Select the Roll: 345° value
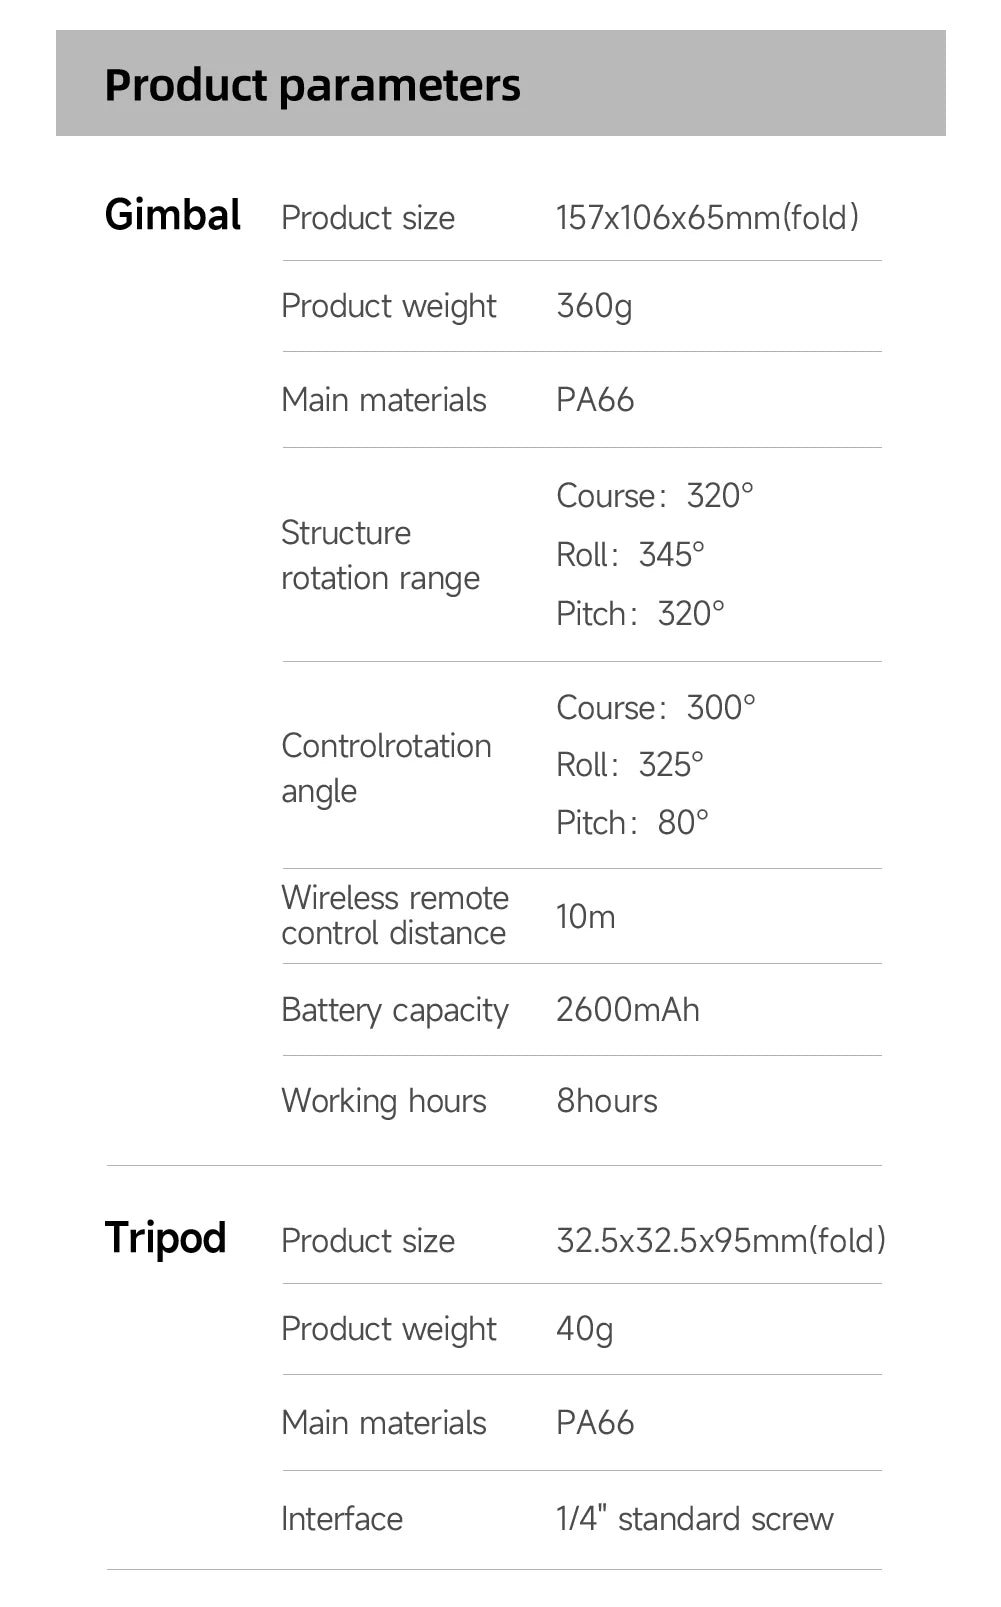1001x1607 pixels. (x=630, y=554)
